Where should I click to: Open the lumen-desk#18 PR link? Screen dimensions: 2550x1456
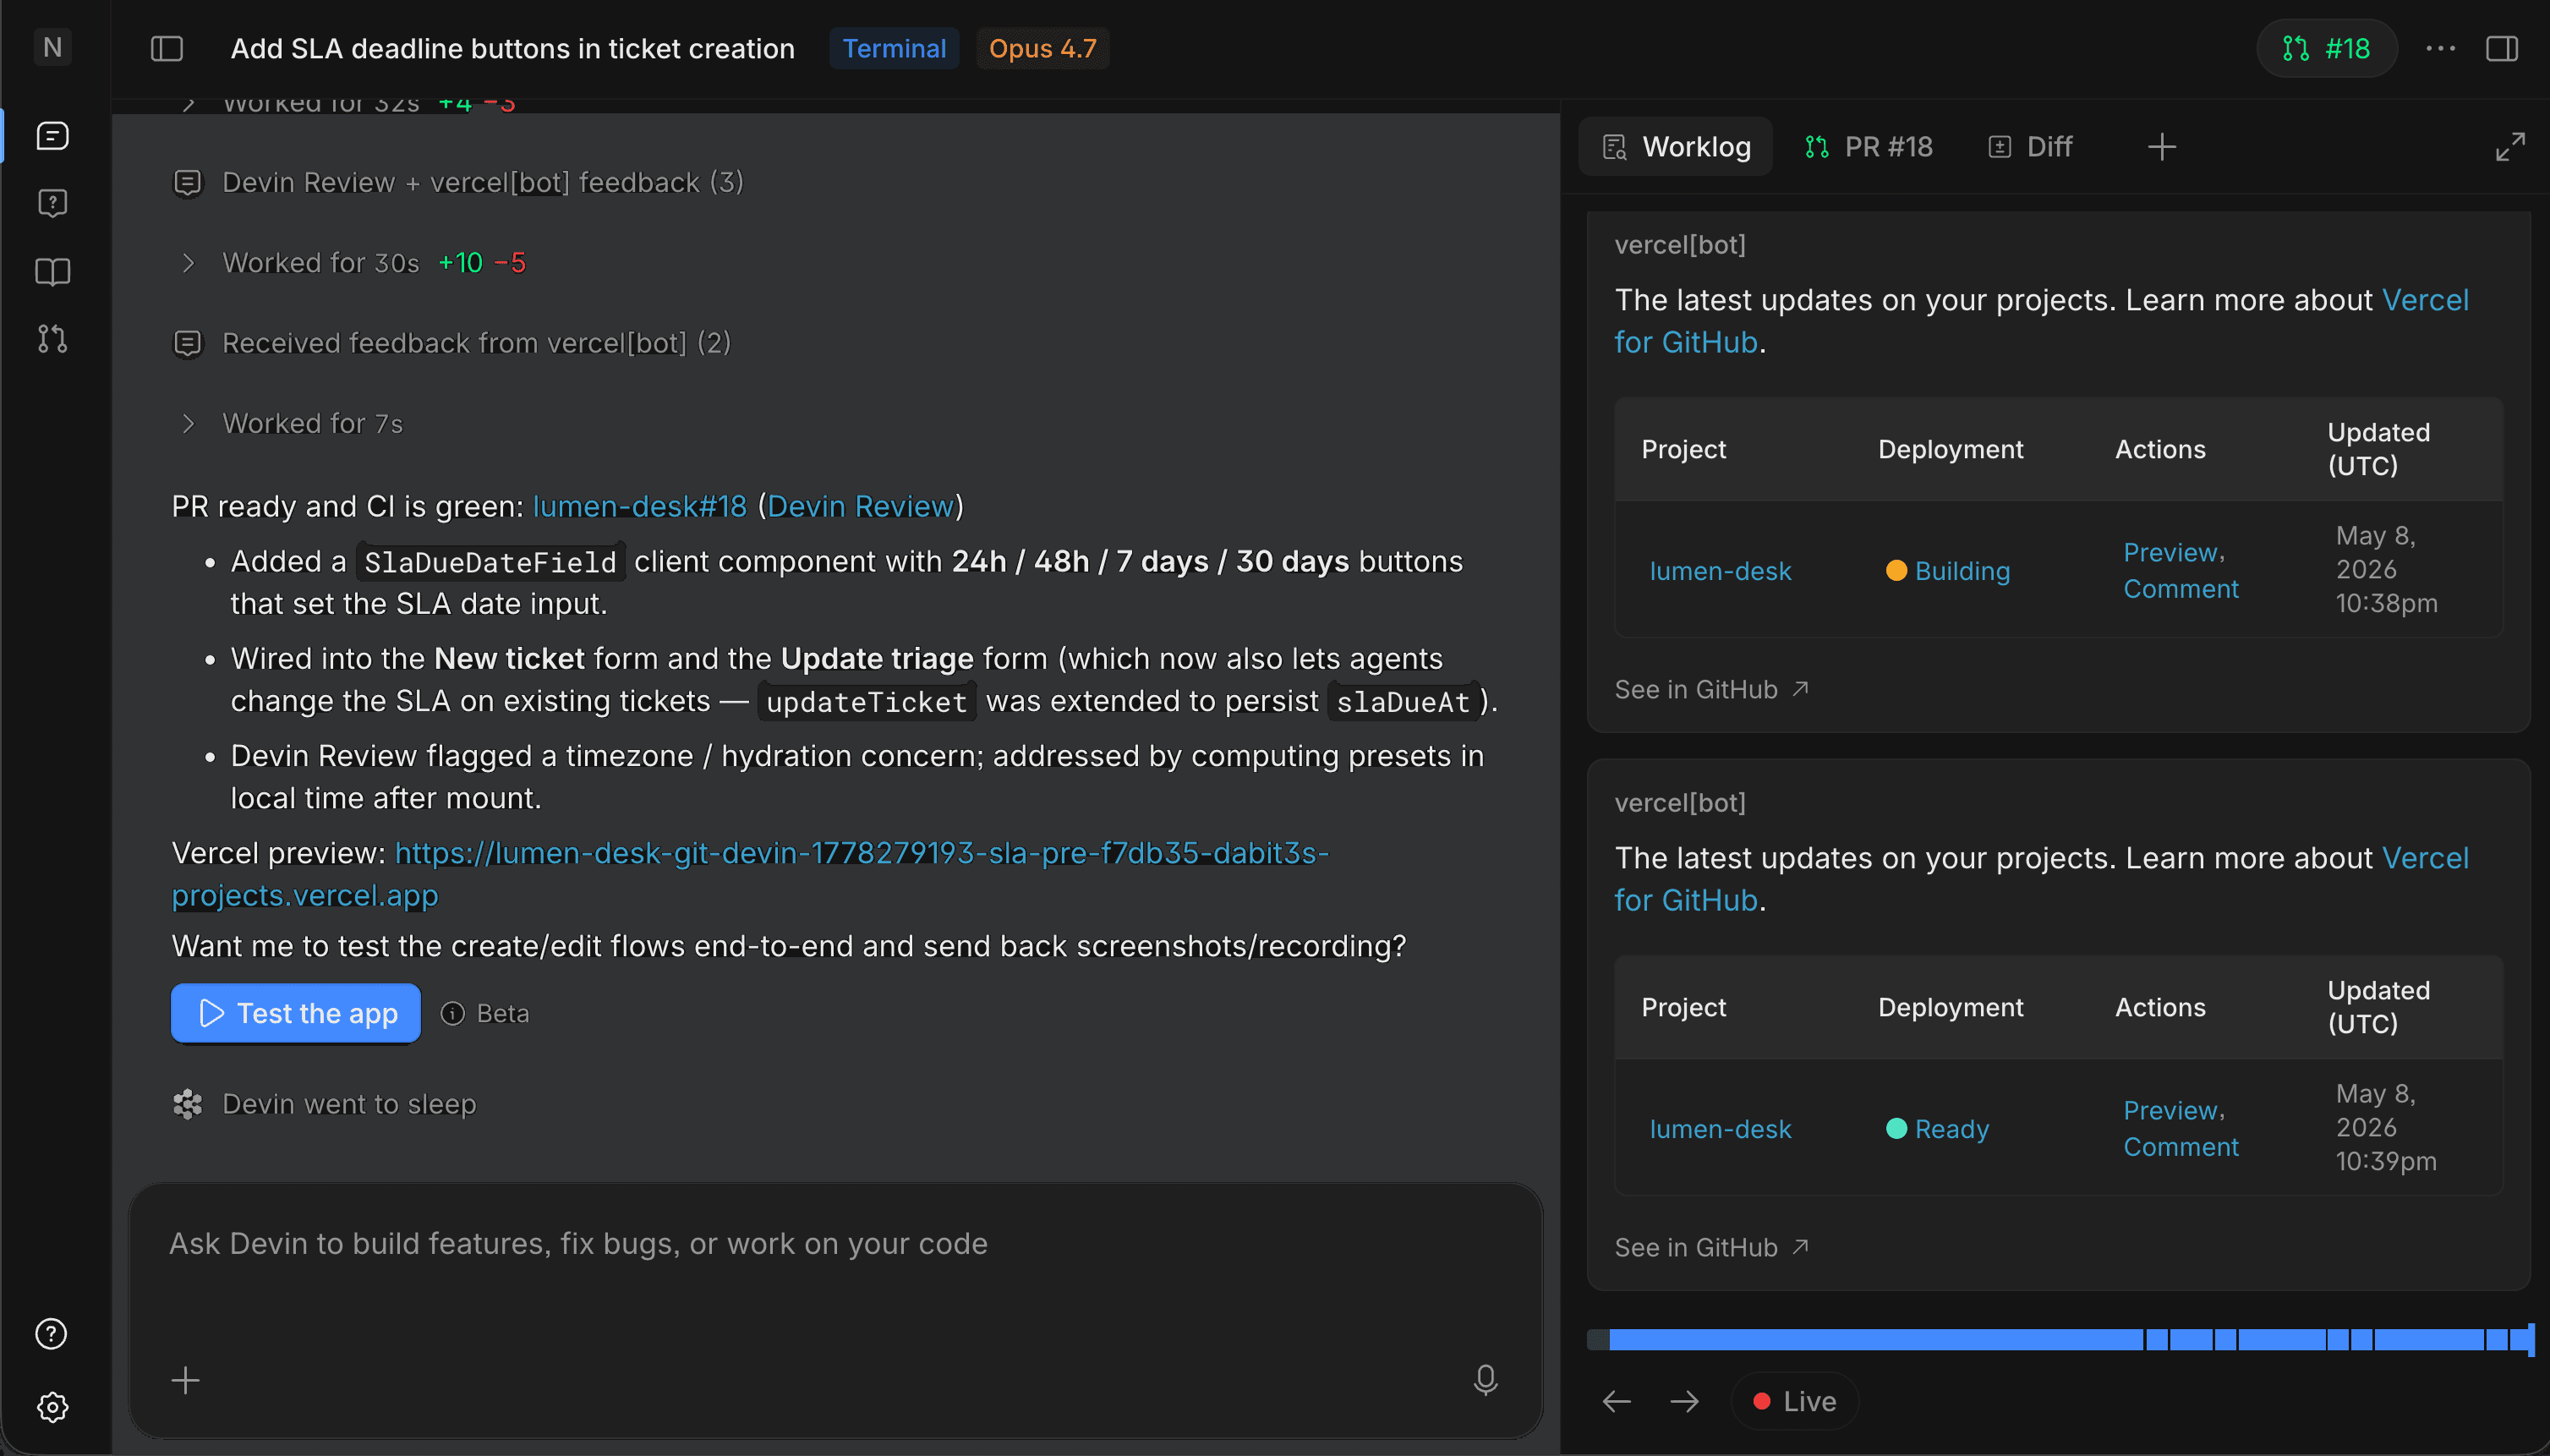click(x=640, y=506)
